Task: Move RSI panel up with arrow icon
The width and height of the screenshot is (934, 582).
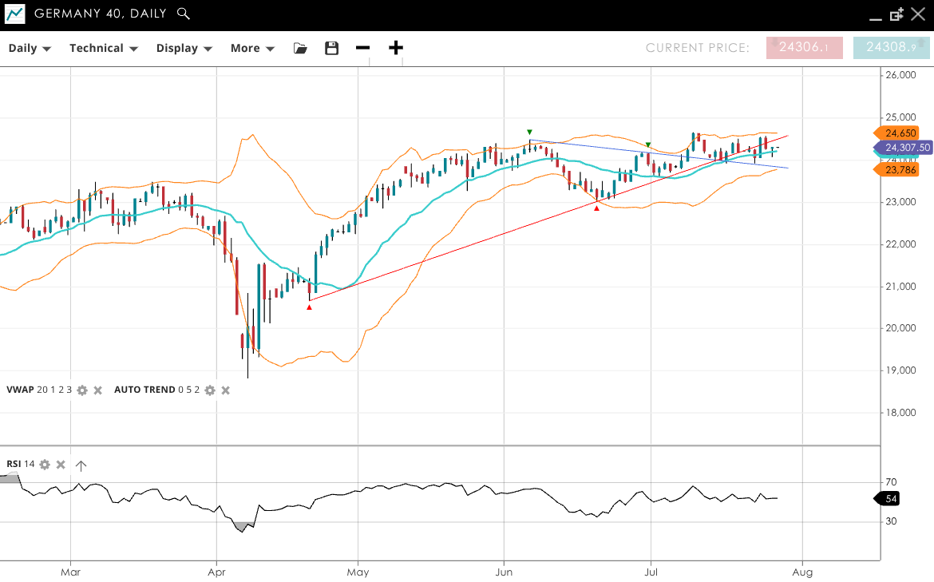Action: (81, 464)
